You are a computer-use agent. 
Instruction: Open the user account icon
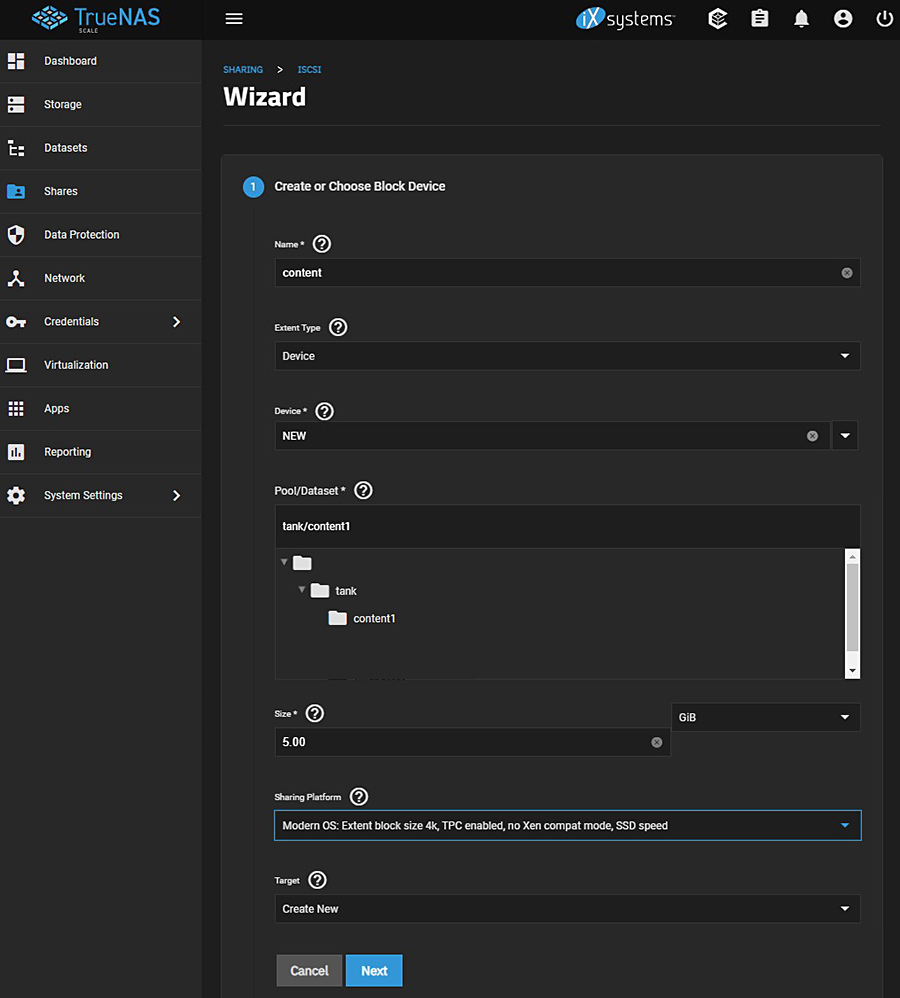point(843,19)
